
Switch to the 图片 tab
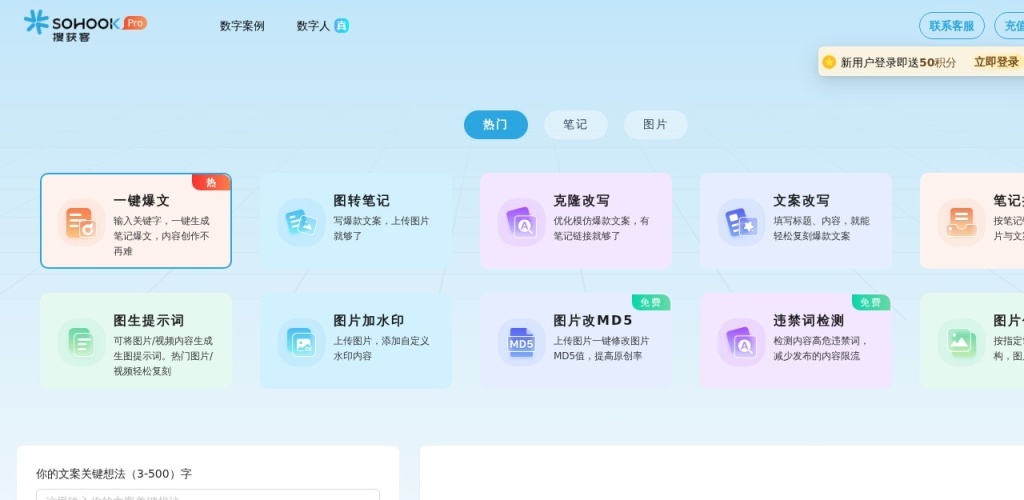pyautogui.click(x=655, y=125)
